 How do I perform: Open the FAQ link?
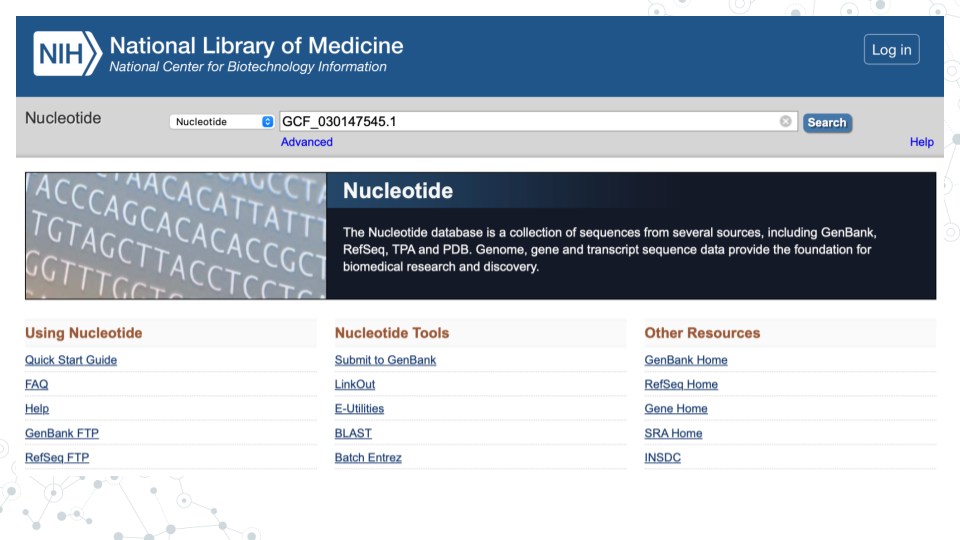(x=37, y=384)
